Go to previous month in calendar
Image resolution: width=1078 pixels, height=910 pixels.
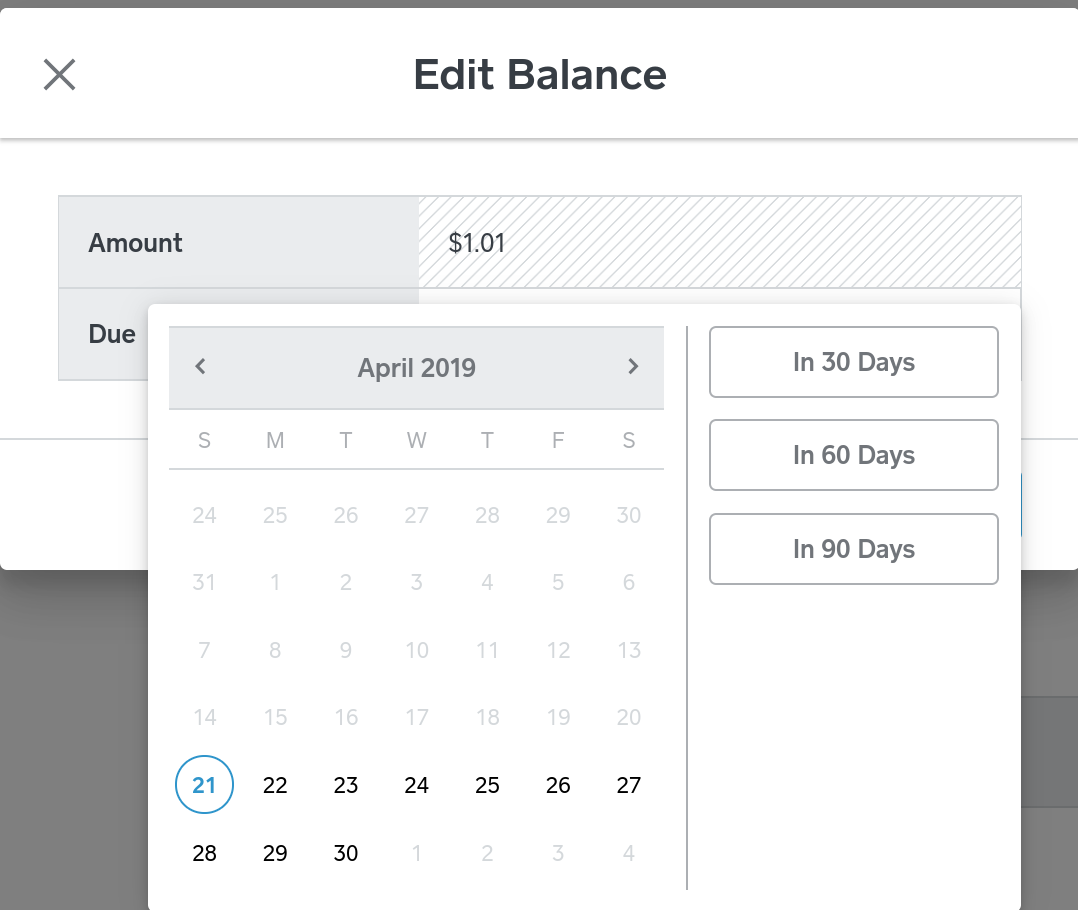200,367
